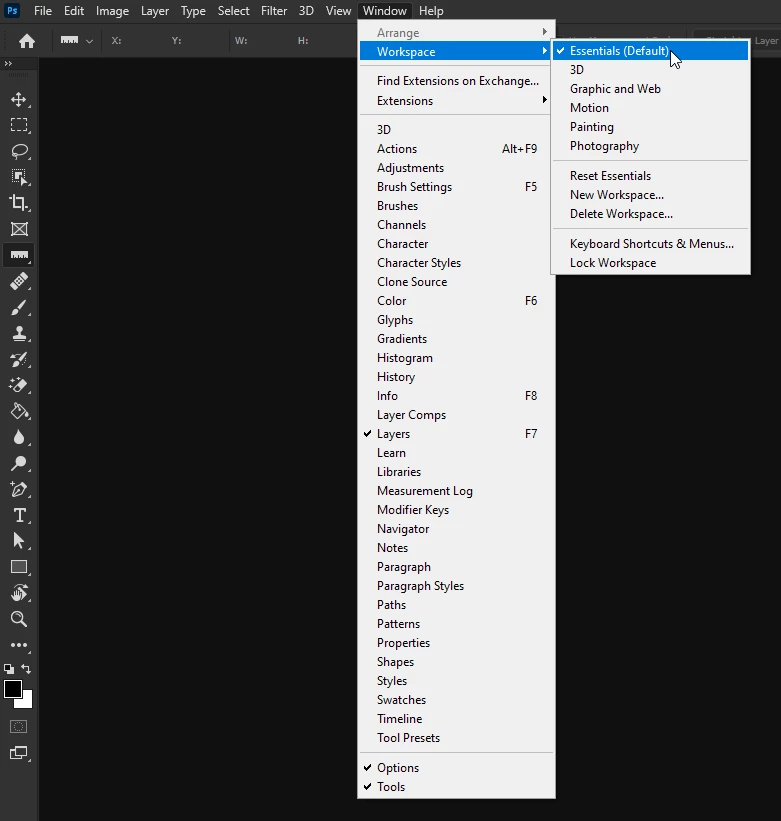Select the Rectangle shape tool
The width and height of the screenshot is (781, 821).
[19, 567]
